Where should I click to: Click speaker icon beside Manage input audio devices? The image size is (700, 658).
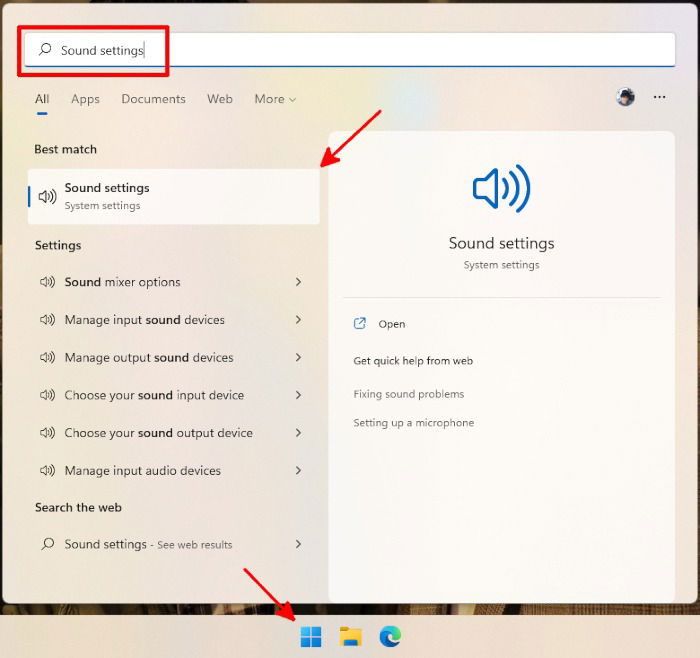[47, 471]
